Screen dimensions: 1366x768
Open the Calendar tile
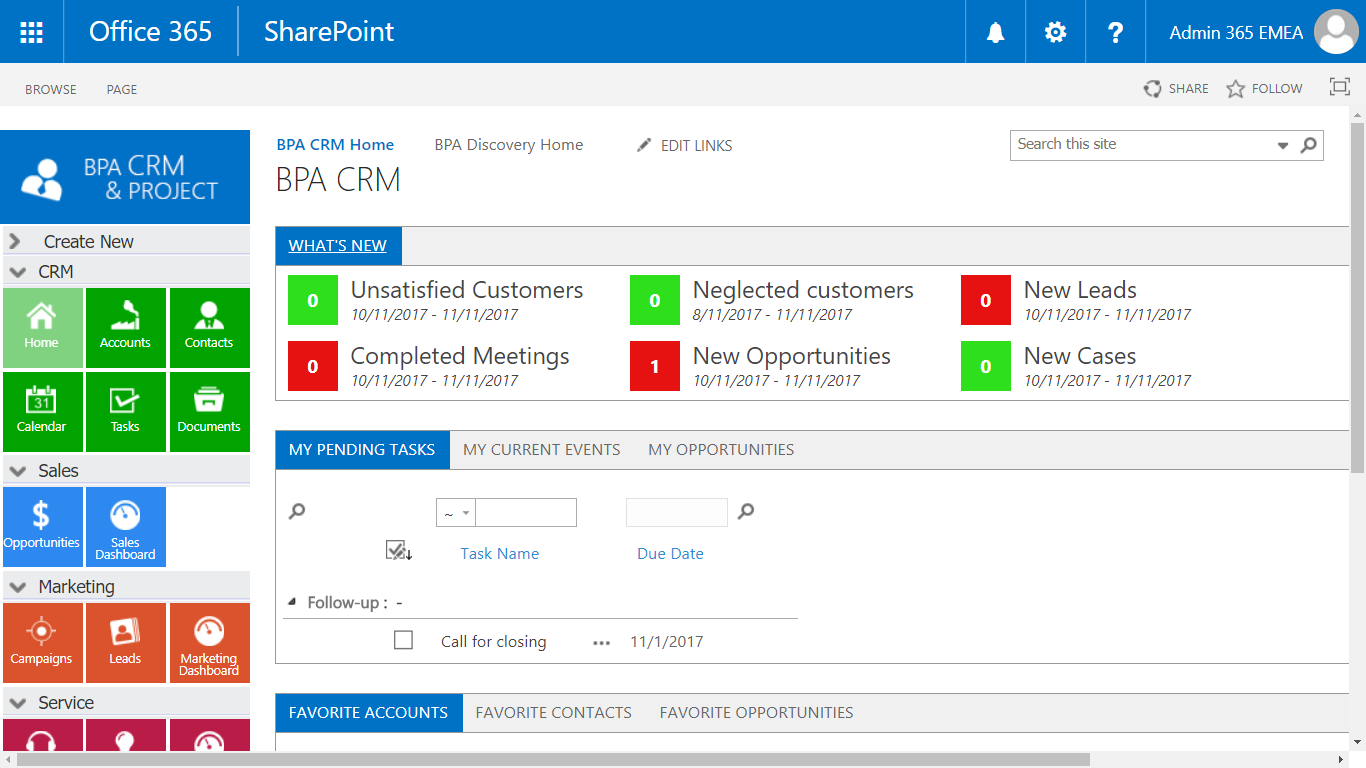tap(41, 411)
